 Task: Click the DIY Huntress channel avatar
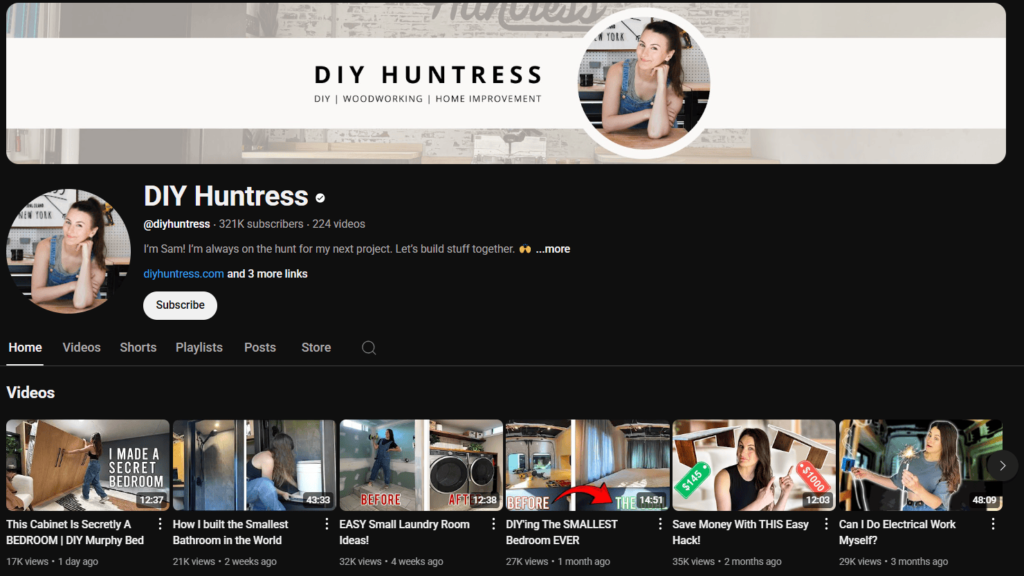pyautogui.click(x=68, y=251)
